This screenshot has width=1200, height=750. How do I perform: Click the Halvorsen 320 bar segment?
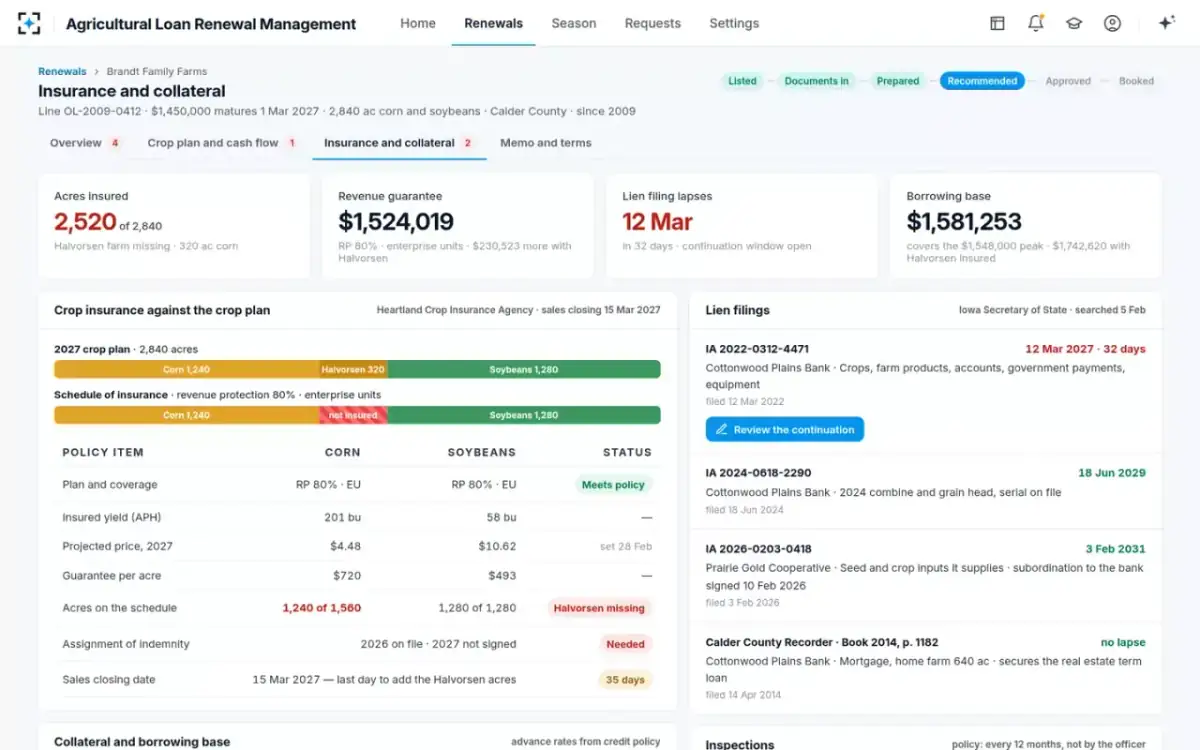click(353, 369)
